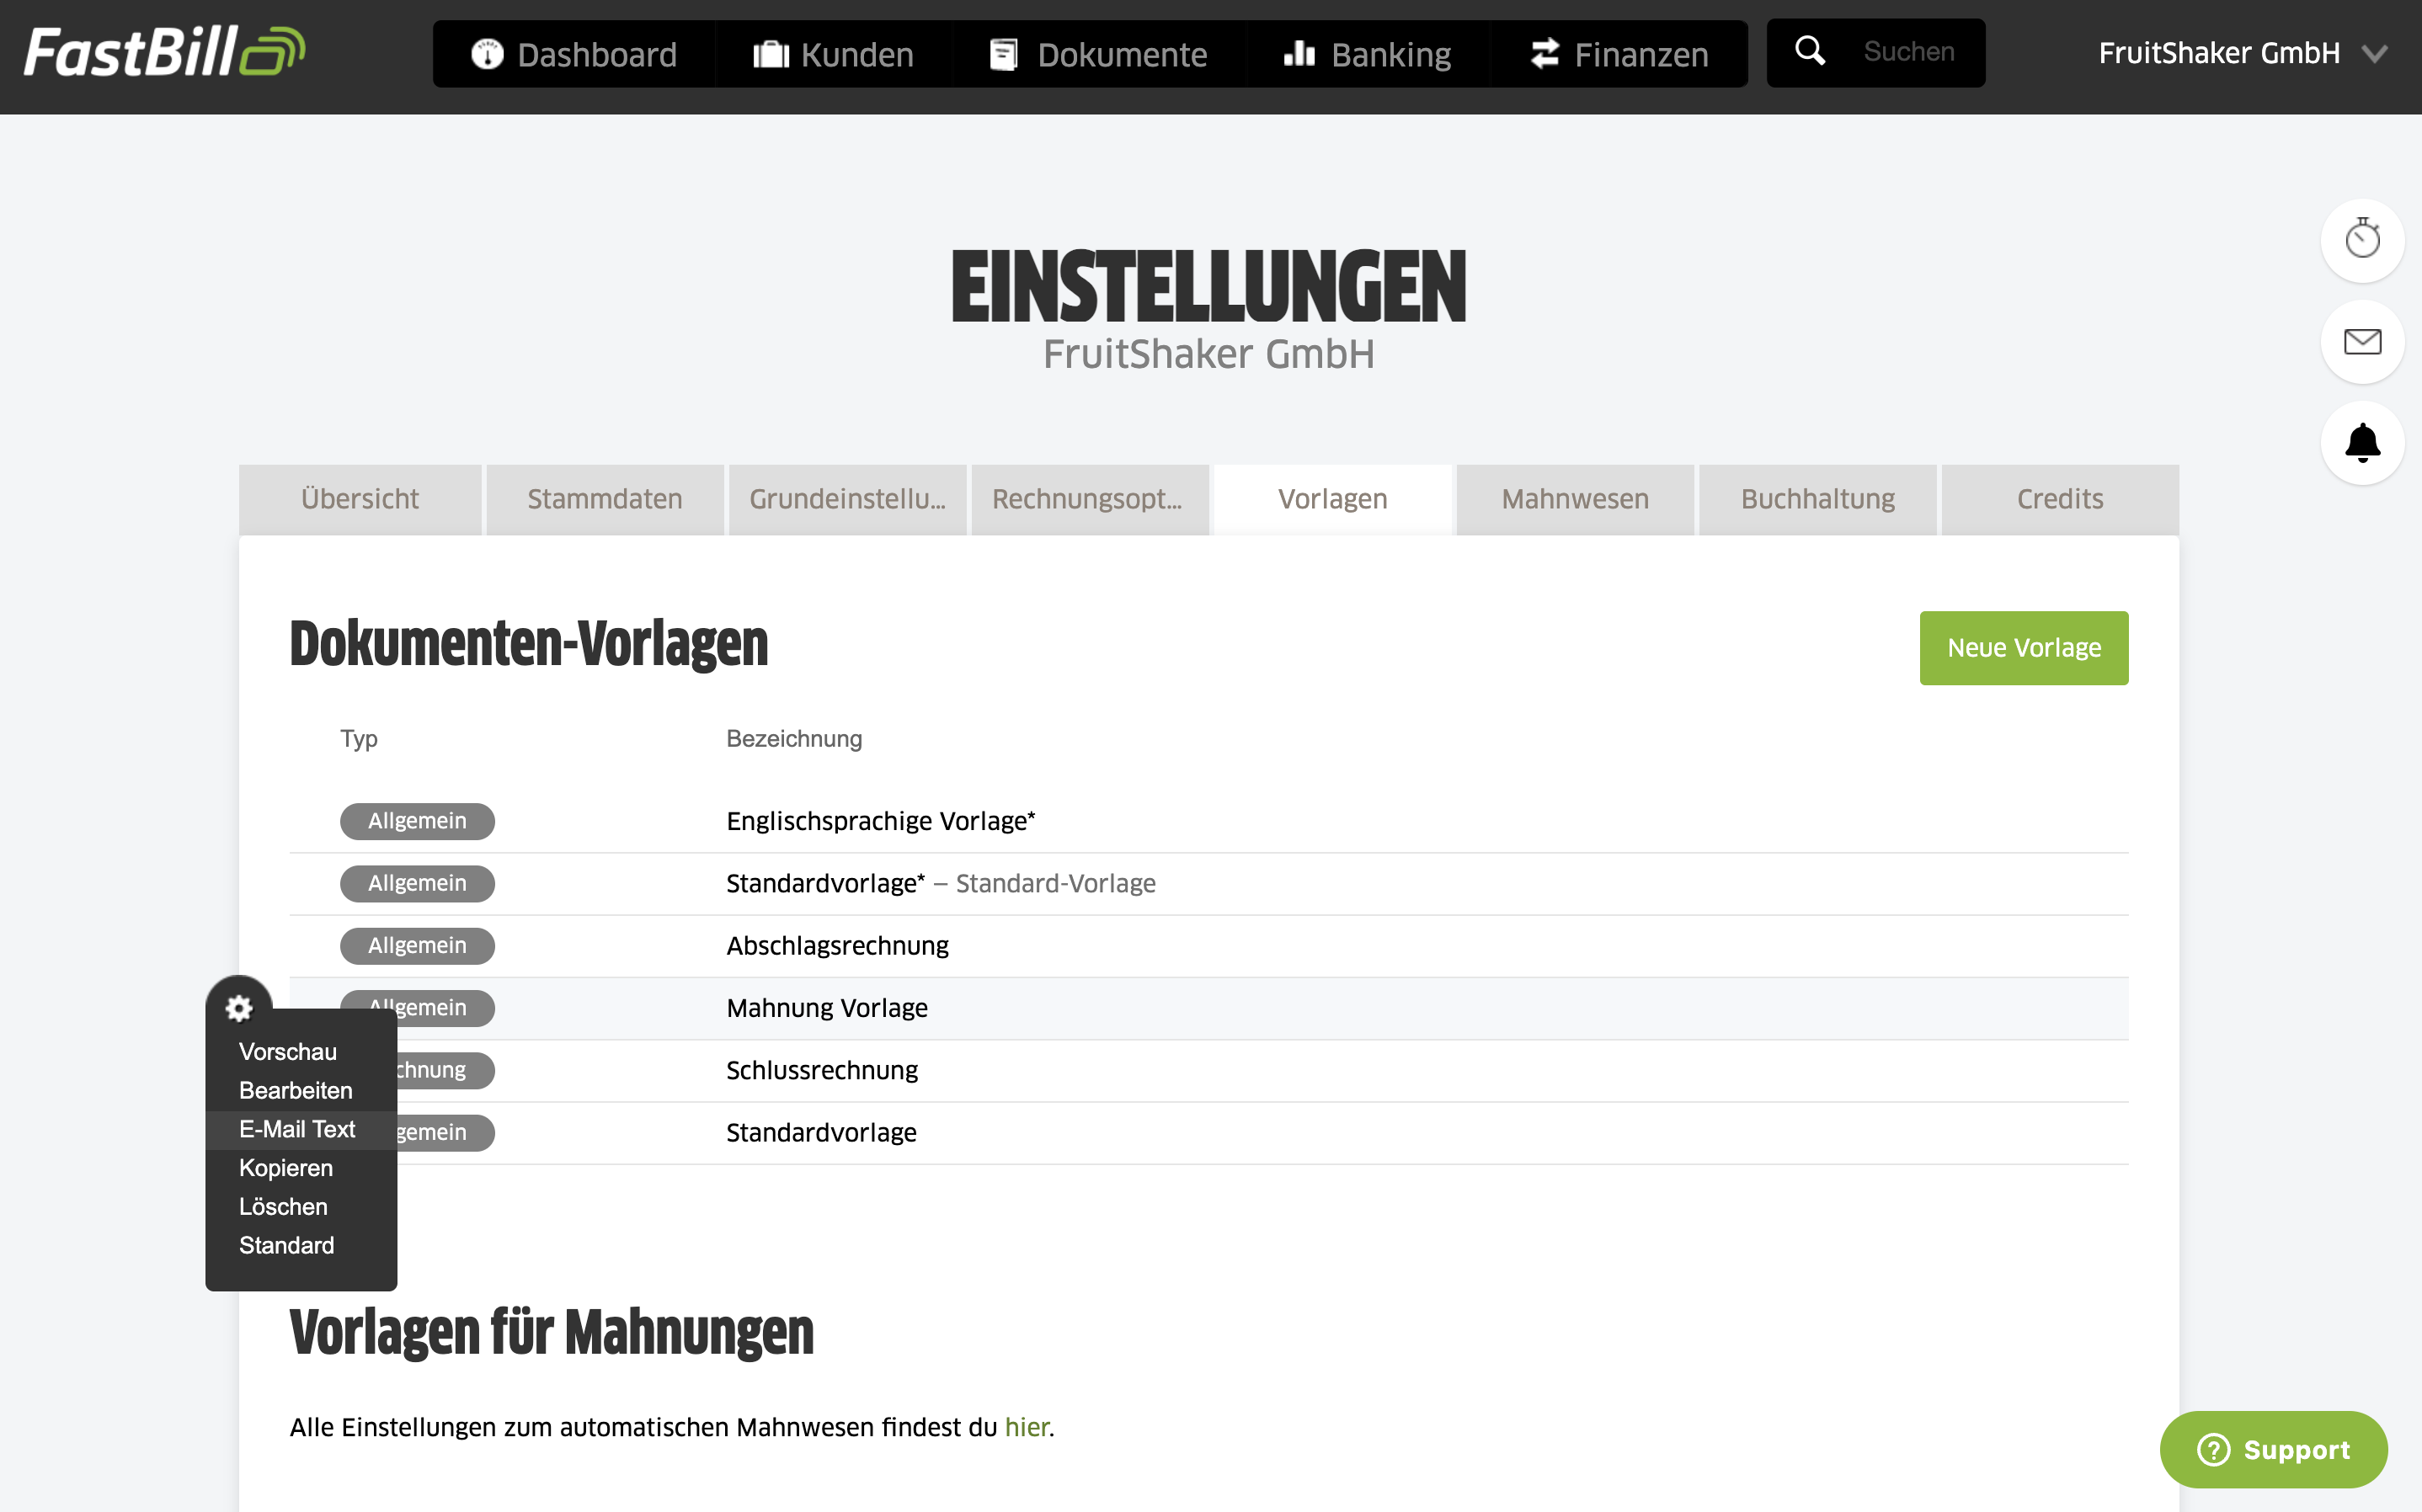2422x1512 pixels.
Task: Click the last 'Standardvorlage' row text
Action: pyautogui.click(x=821, y=1133)
